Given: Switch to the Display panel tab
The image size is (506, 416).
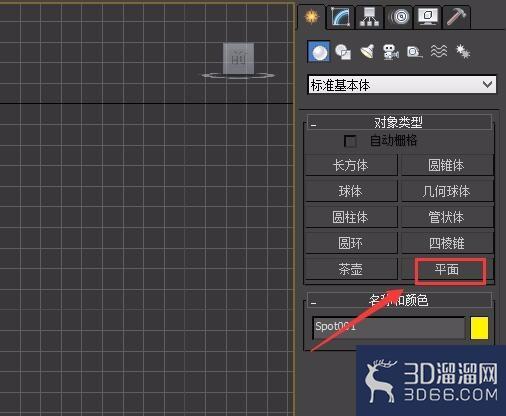Looking at the screenshot, I should (x=428, y=17).
